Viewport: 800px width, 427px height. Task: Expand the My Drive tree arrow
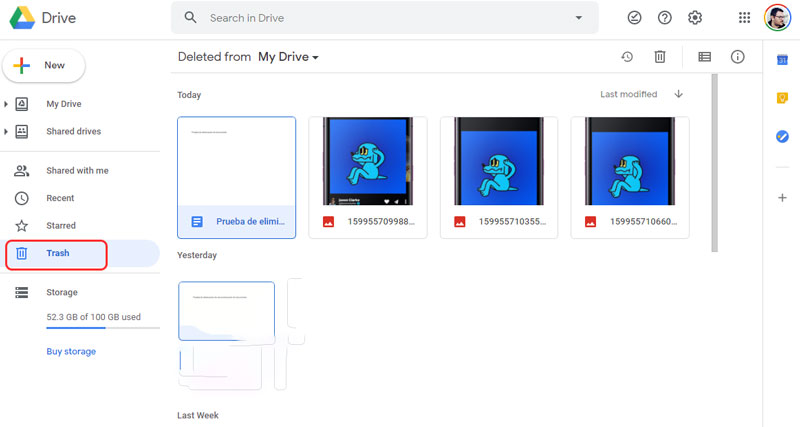tap(7, 104)
